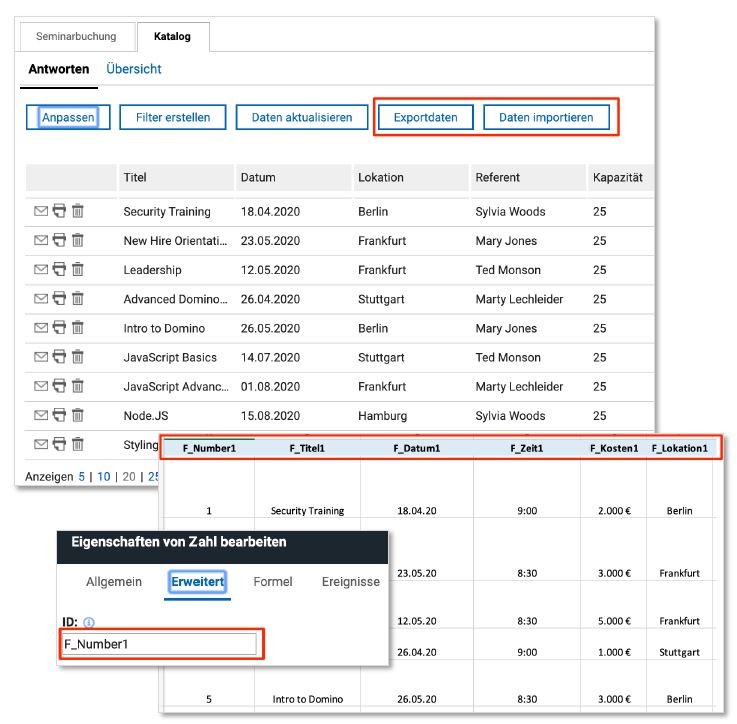The width and height of the screenshot is (737, 724).
Task: Printer icon for JavaScript Advanced row
Action: pos(59,386)
